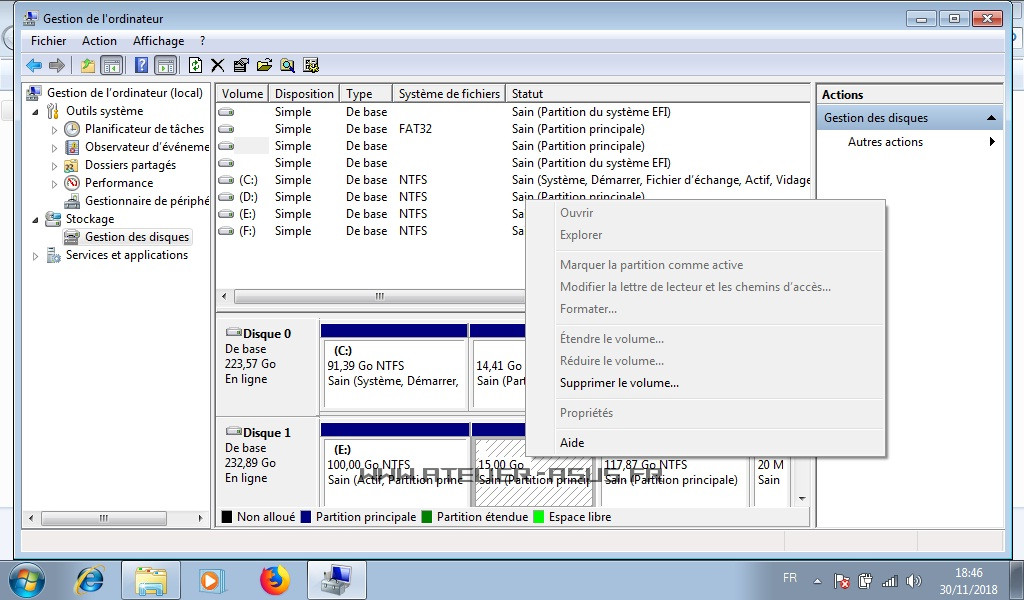Click the network signal tray icon
Viewport: 1024px width, 600px height.
click(x=889, y=580)
